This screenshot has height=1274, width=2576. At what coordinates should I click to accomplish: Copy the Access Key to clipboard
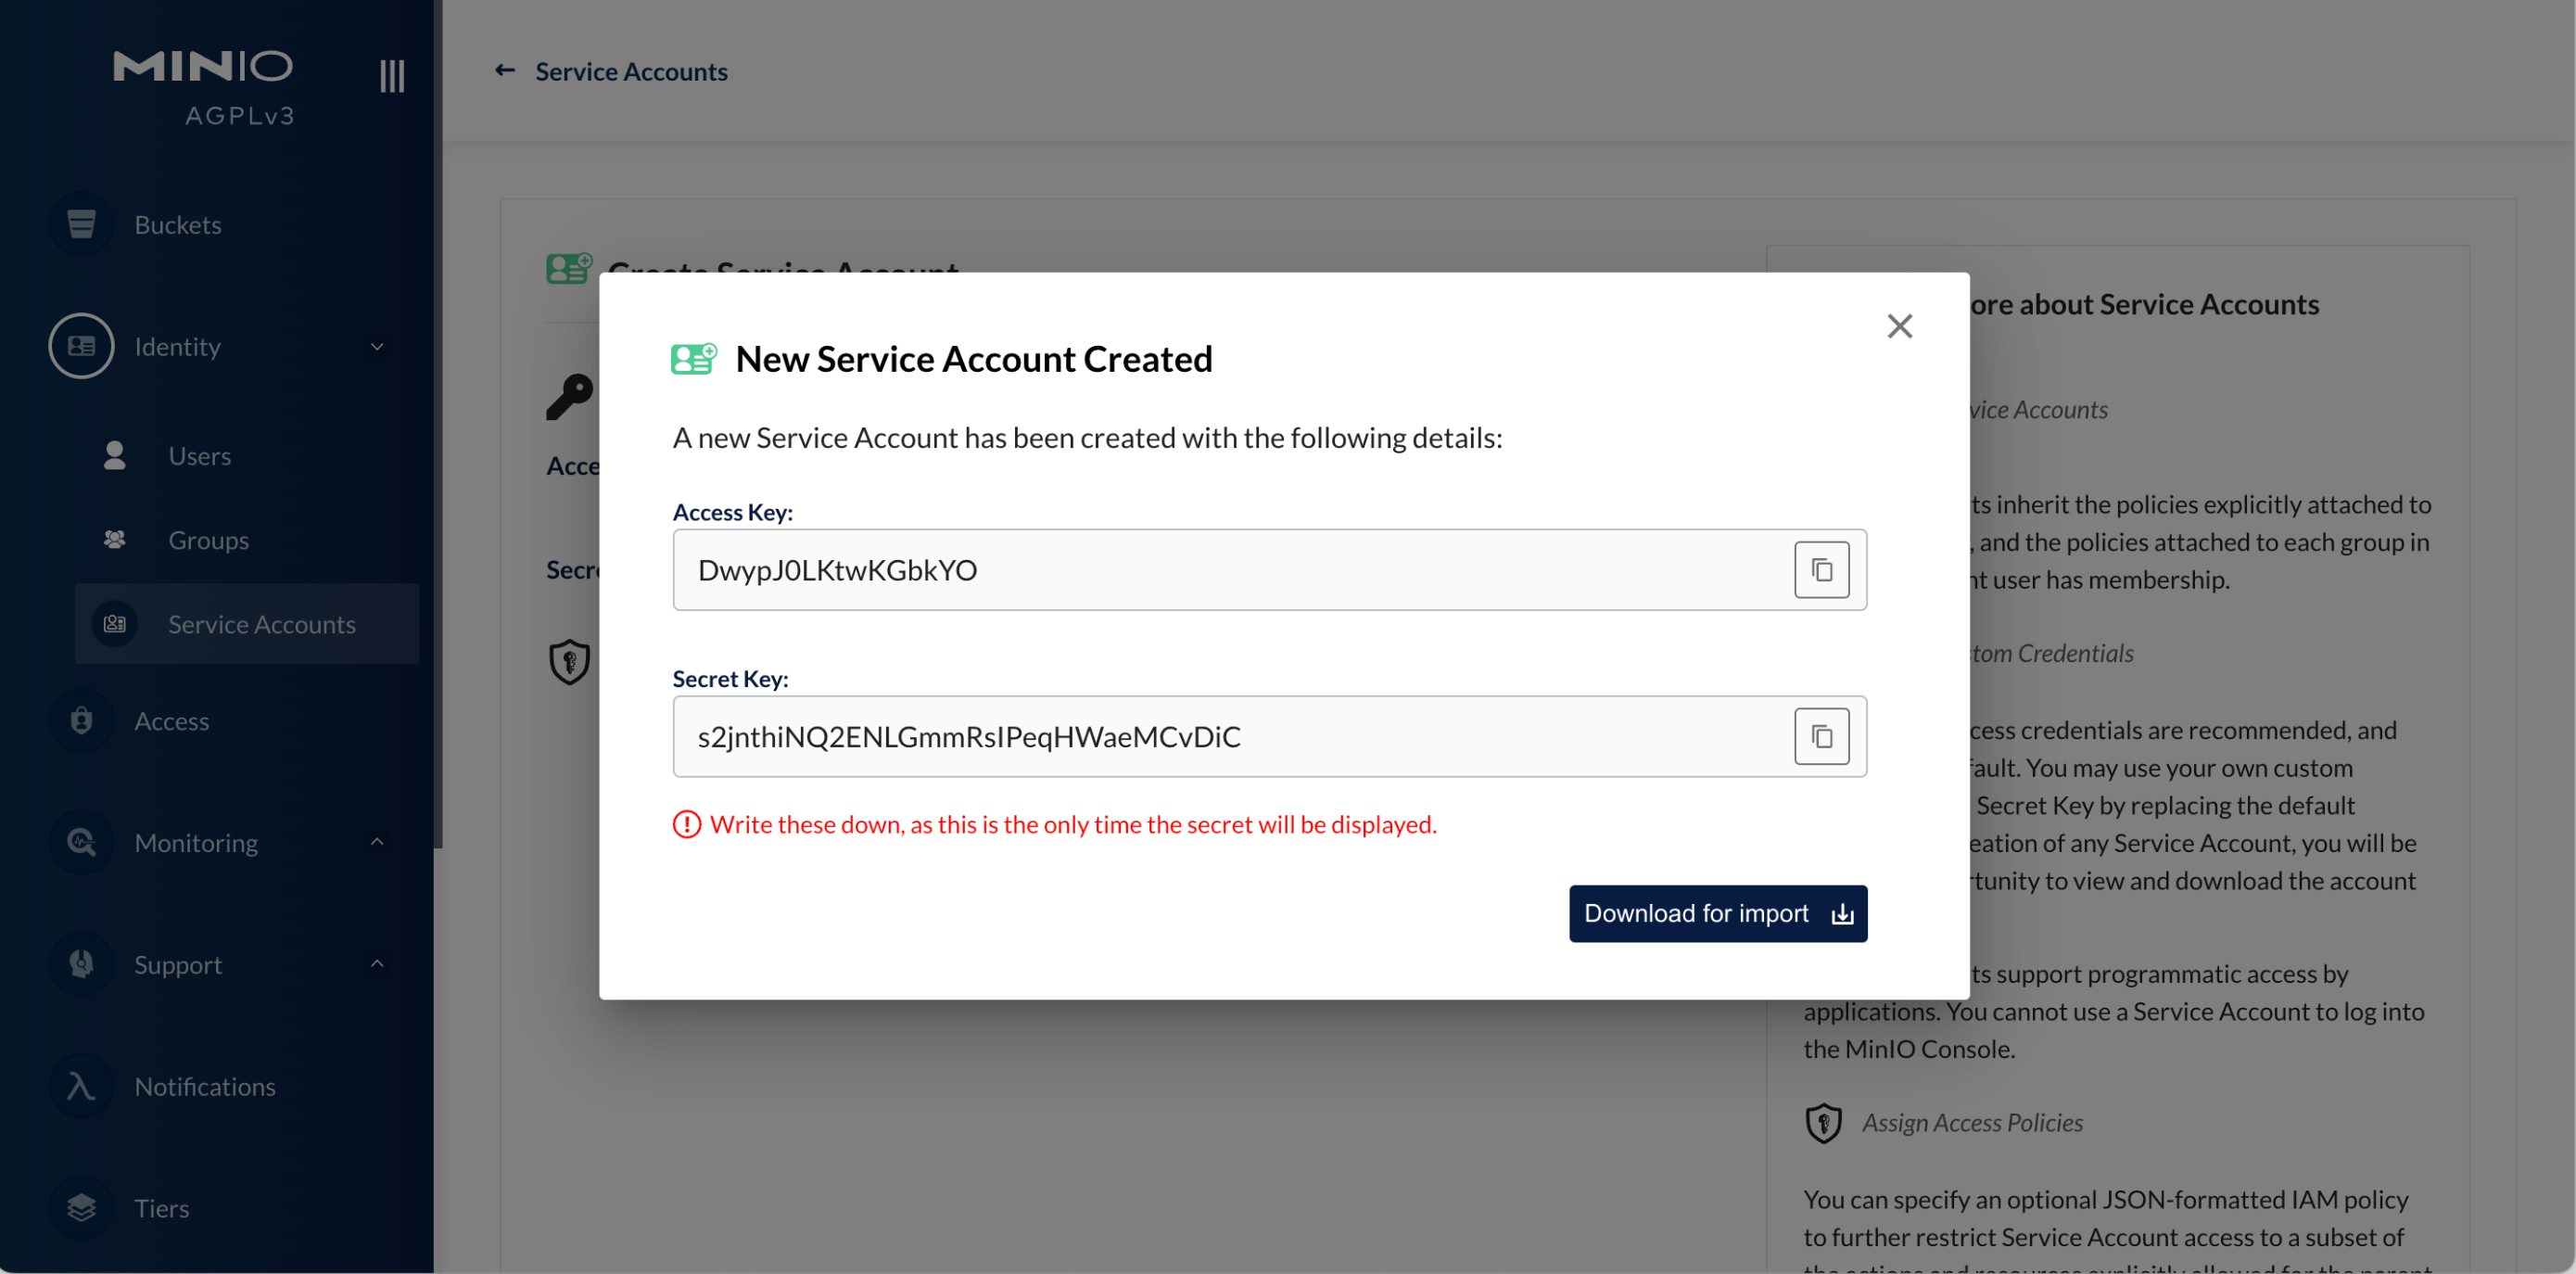tap(1821, 570)
